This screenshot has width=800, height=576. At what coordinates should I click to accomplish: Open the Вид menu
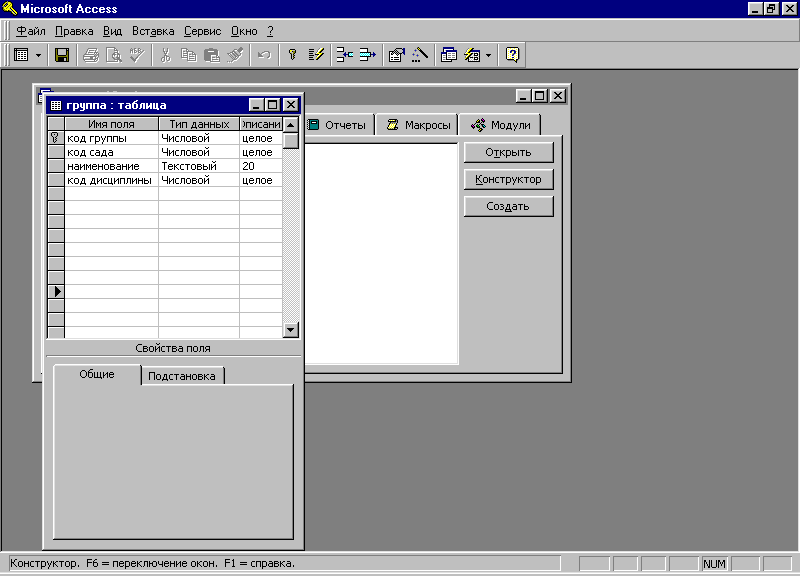(x=112, y=31)
